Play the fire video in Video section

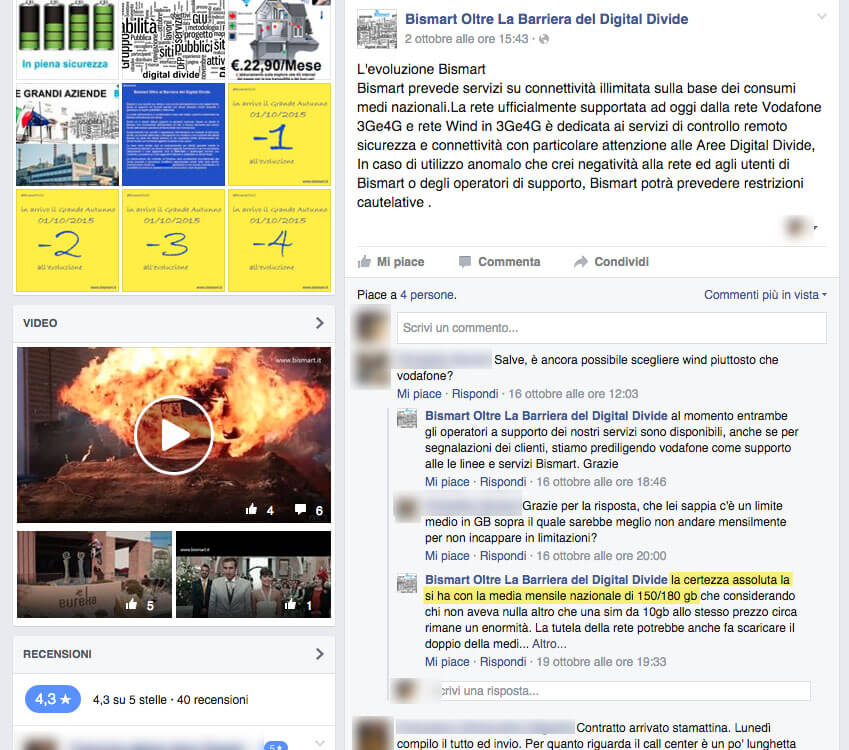coord(174,435)
